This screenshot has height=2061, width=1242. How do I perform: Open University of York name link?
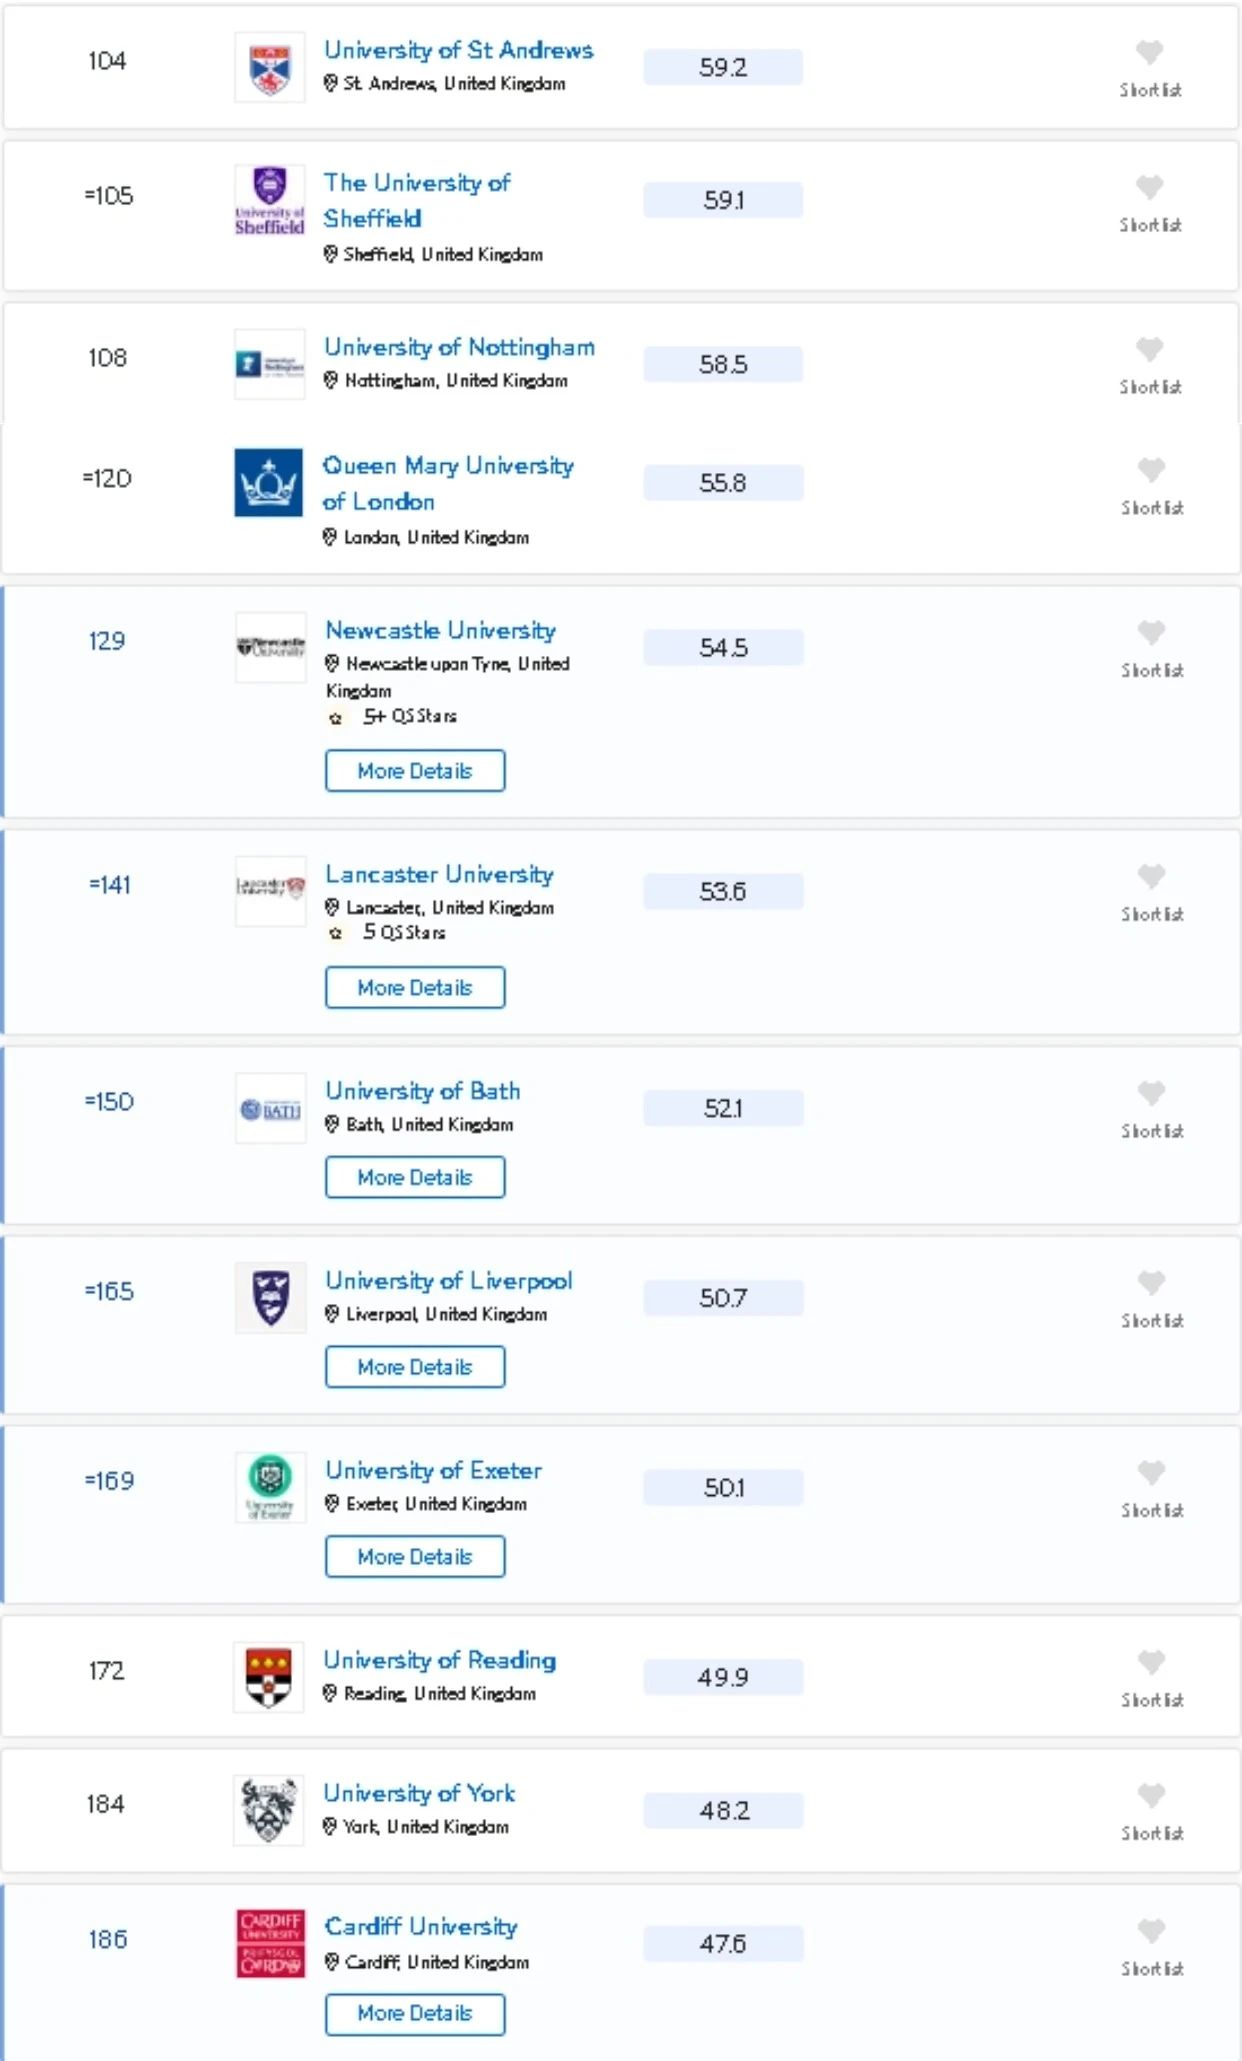point(419,1793)
